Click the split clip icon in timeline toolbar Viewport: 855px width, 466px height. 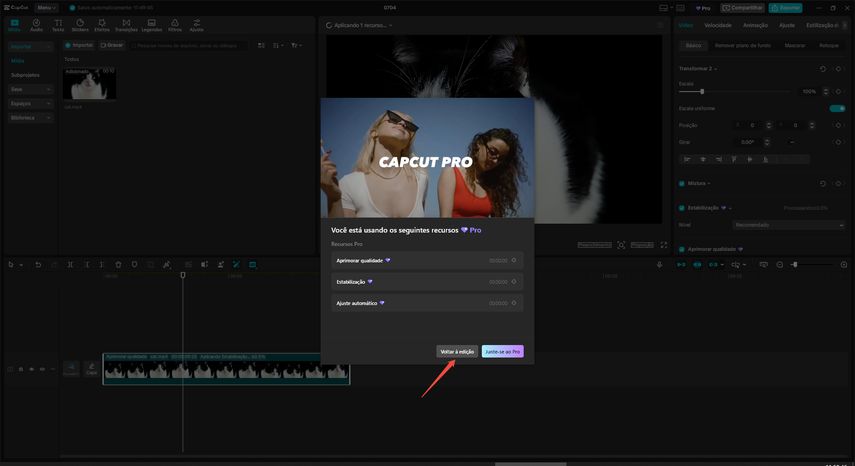70,265
